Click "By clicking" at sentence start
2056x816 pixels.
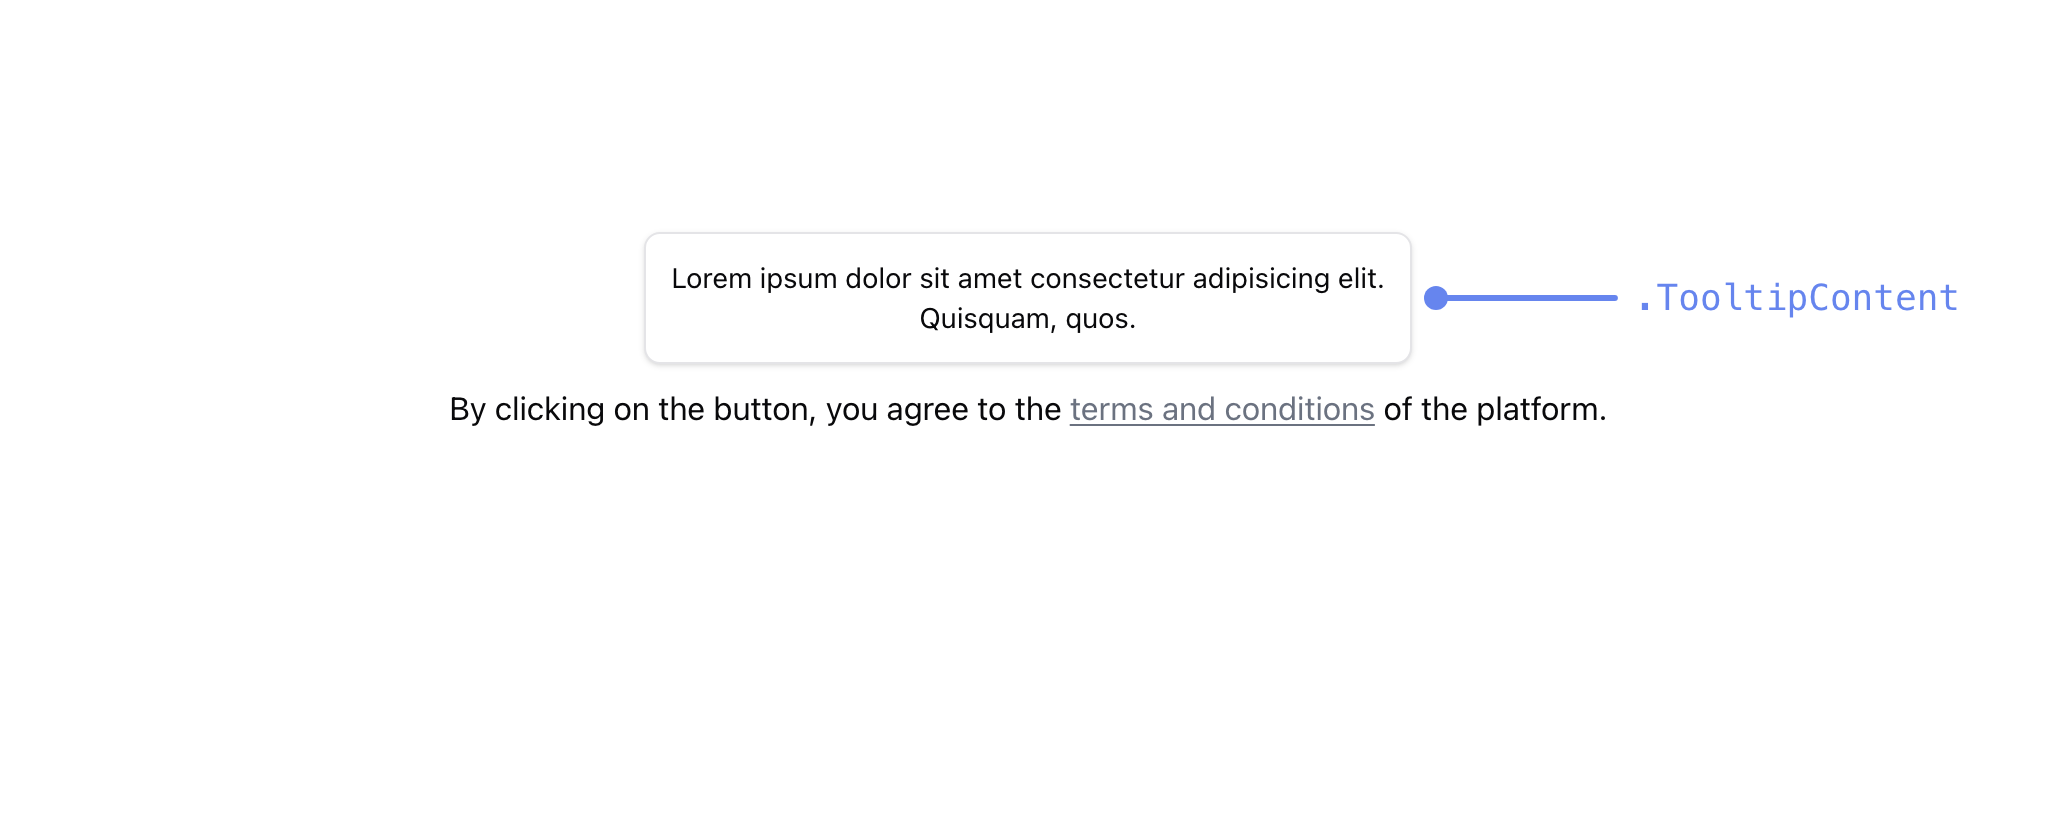point(527,409)
